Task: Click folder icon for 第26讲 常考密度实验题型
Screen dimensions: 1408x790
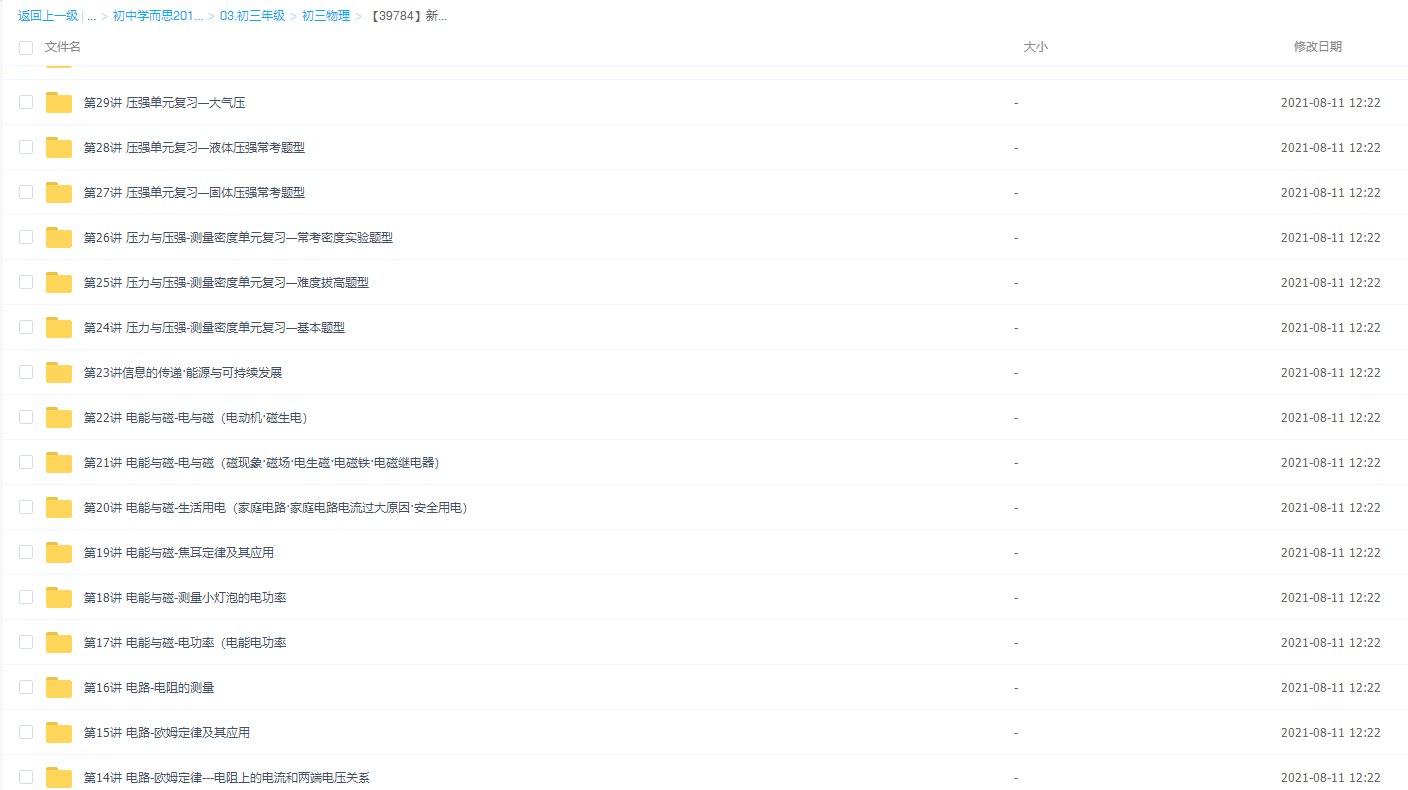Action: pos(59,238)
